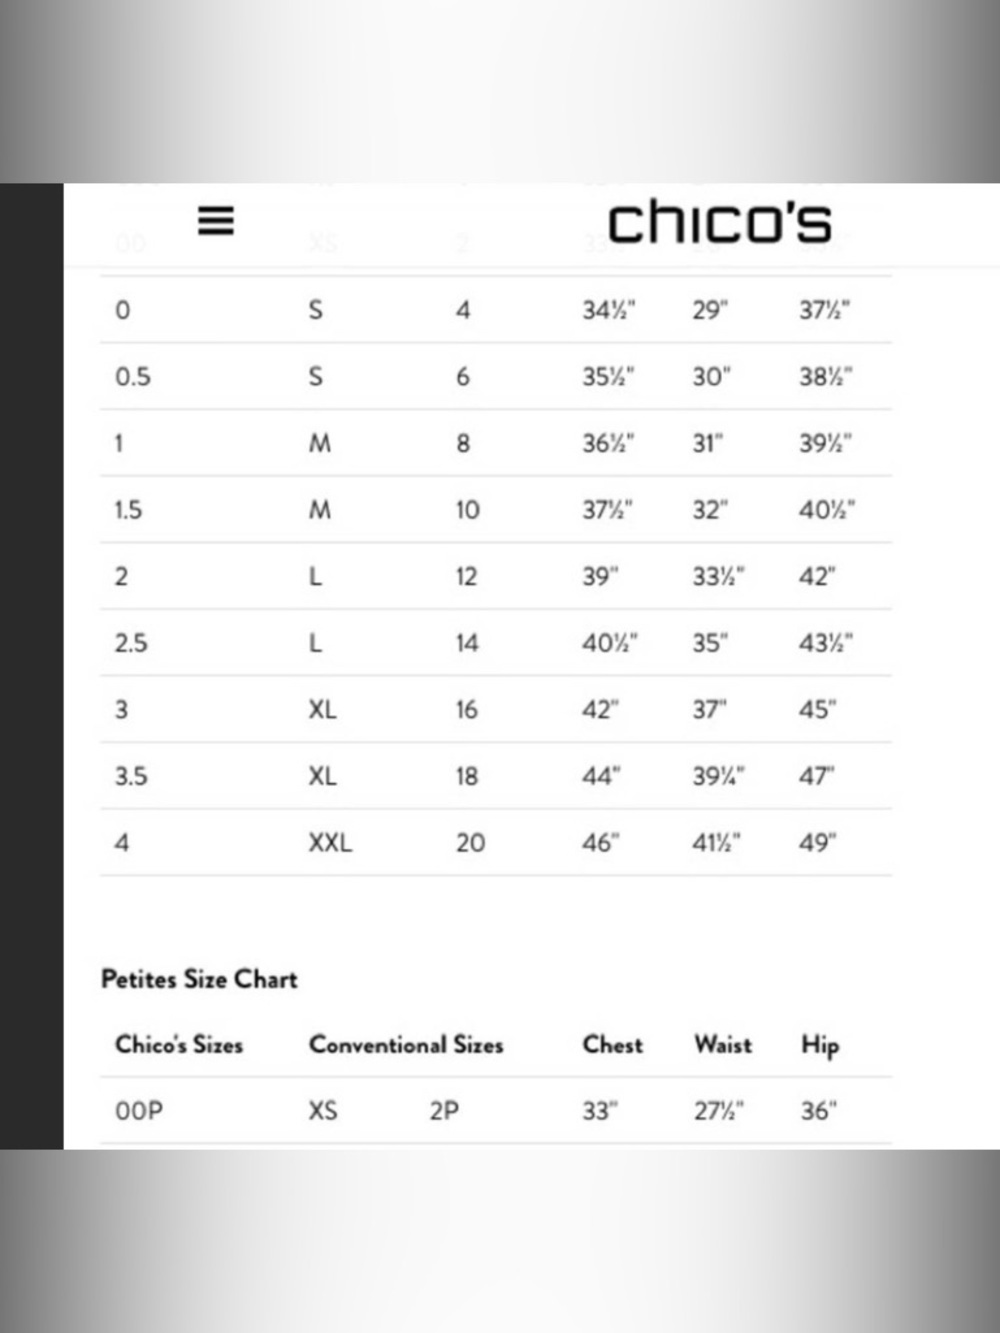Click the Conventional Sizes column header
This screenshot has width=1000, height=1333.
point(406,1044)
